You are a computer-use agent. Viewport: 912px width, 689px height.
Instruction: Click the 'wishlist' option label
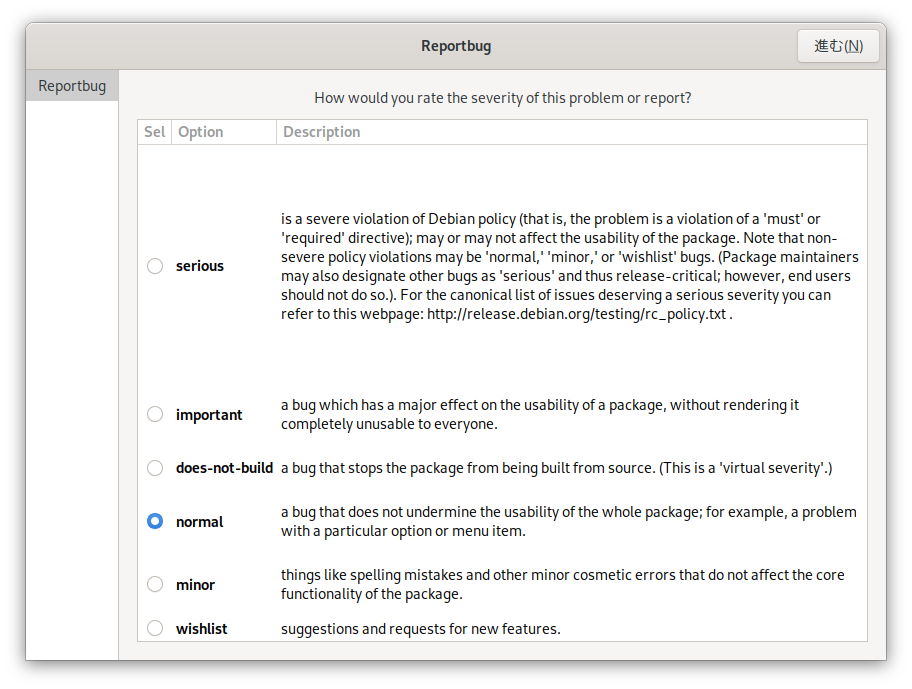(x=201, y=629)
